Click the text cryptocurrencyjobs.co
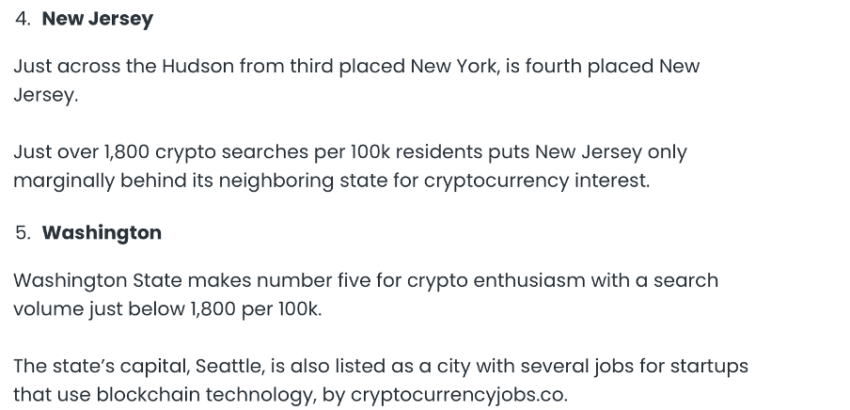Screen dimensions: 850x410 click(459, 395)
